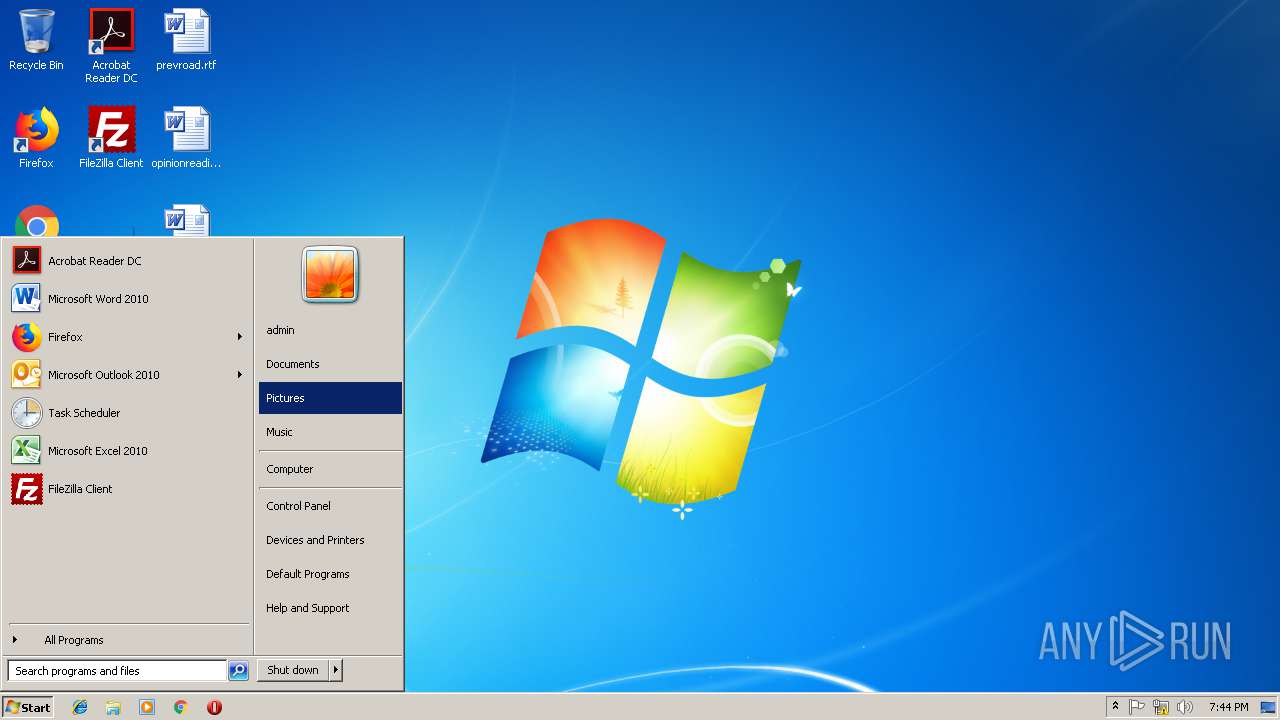Launch Microsoft Word 2010 from Start menu
The image size is (1280, 720).
click(128, 299)
